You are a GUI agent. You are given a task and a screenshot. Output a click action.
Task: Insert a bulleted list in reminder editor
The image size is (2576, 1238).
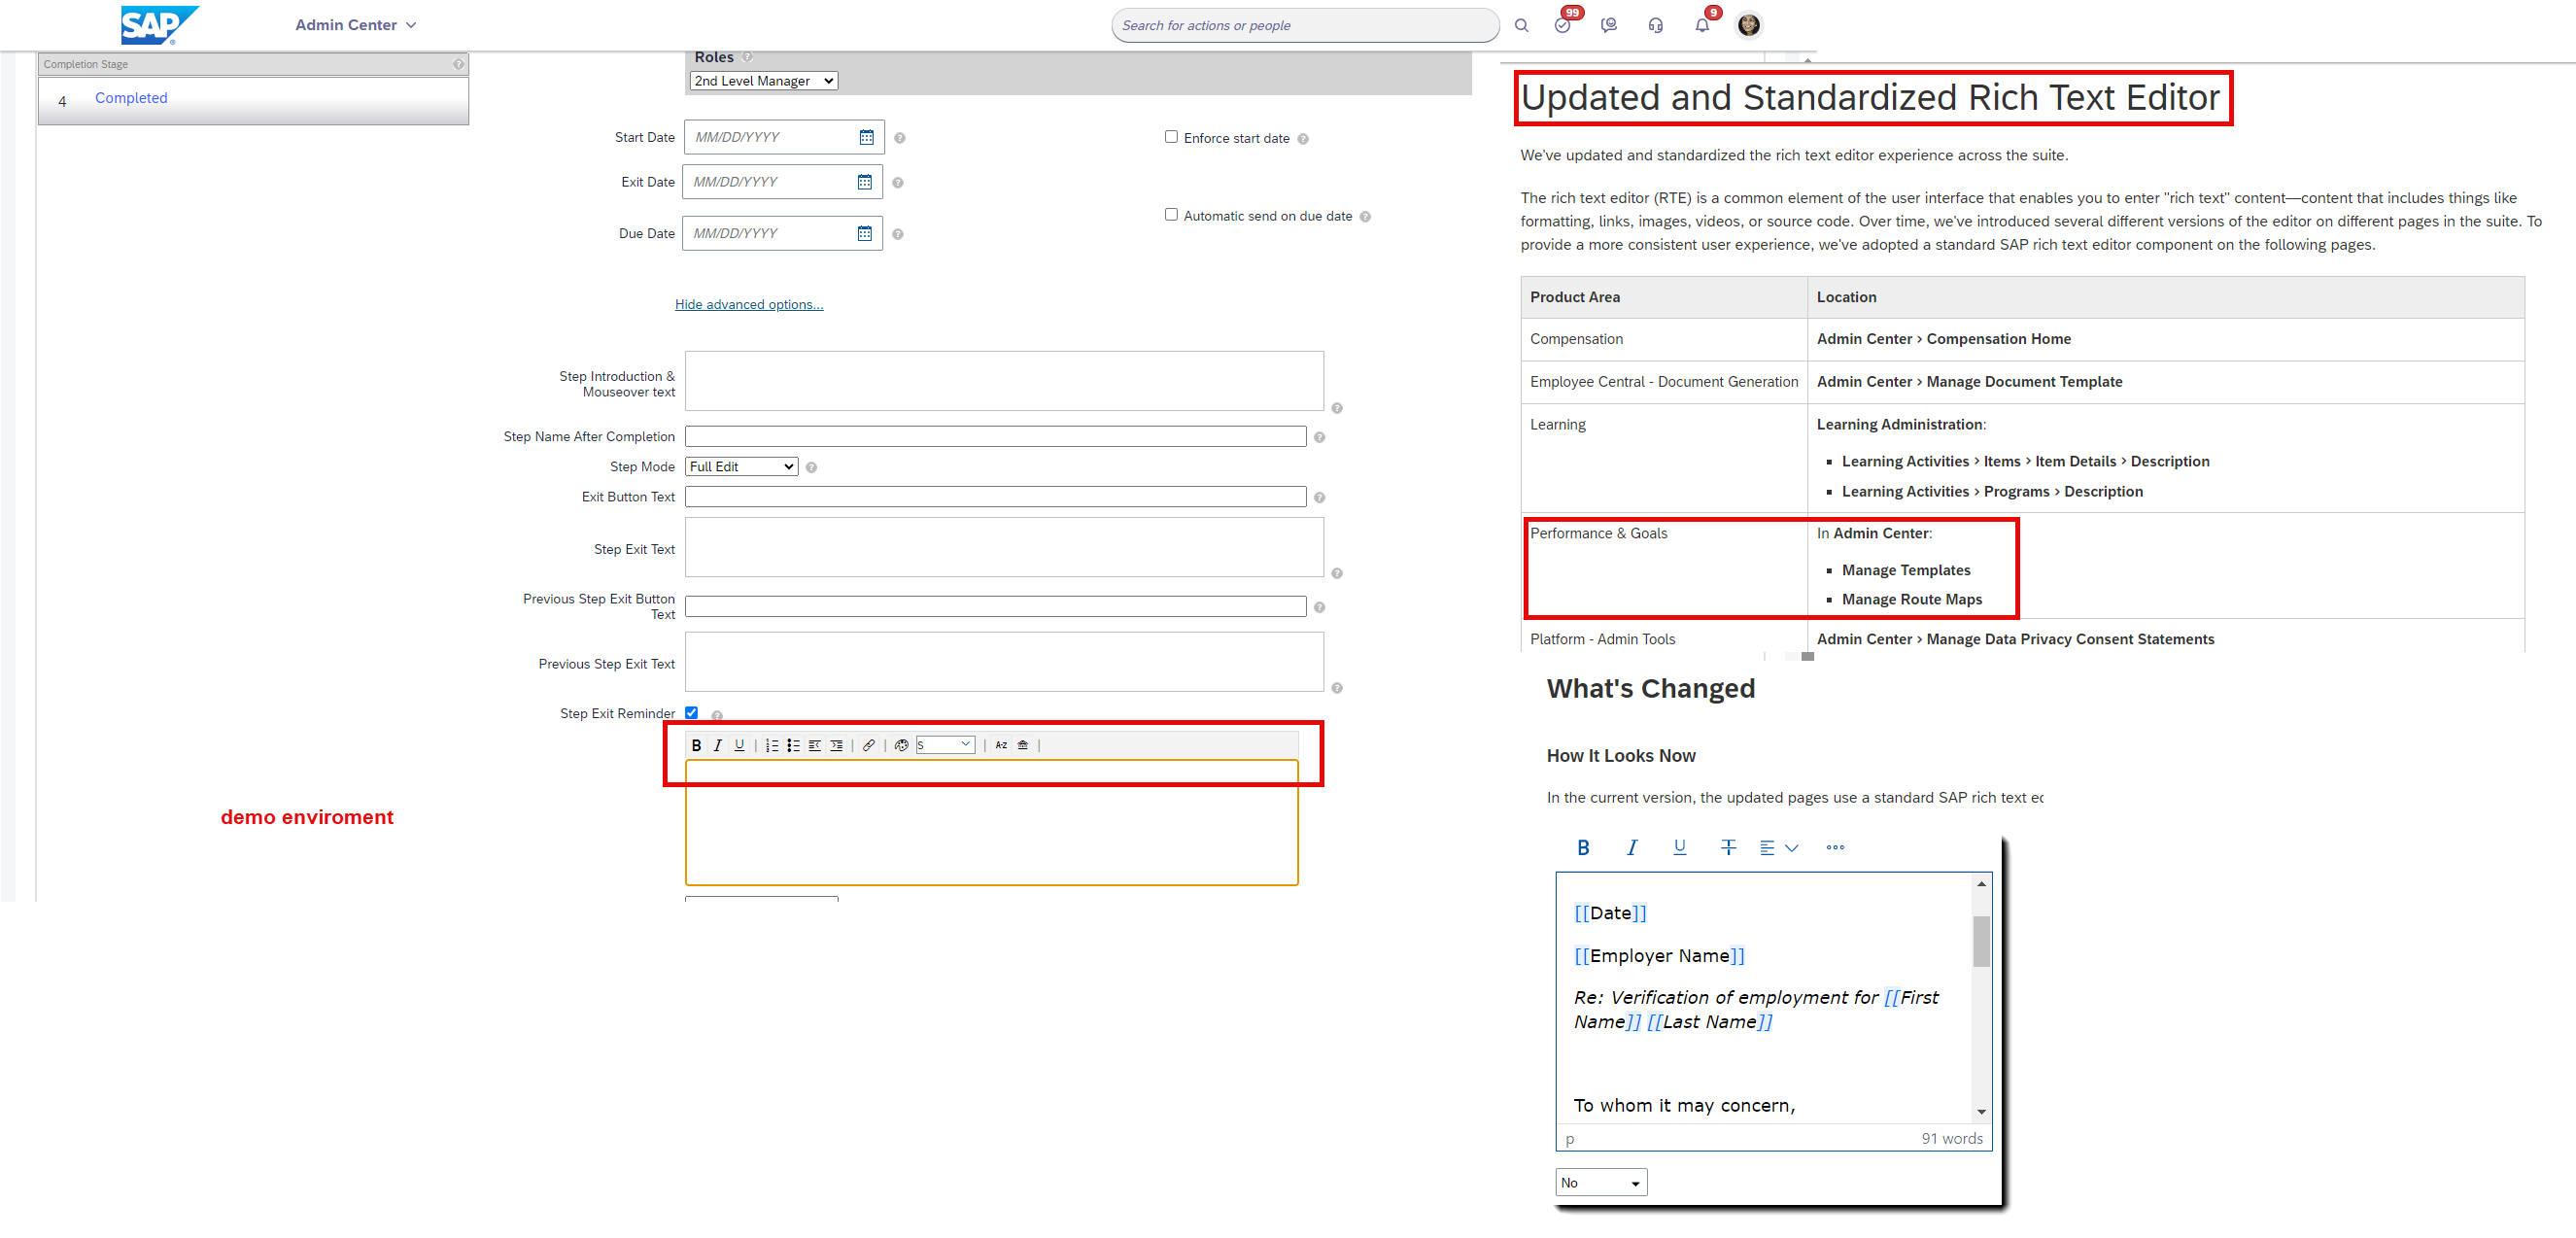tap(793, 745)
